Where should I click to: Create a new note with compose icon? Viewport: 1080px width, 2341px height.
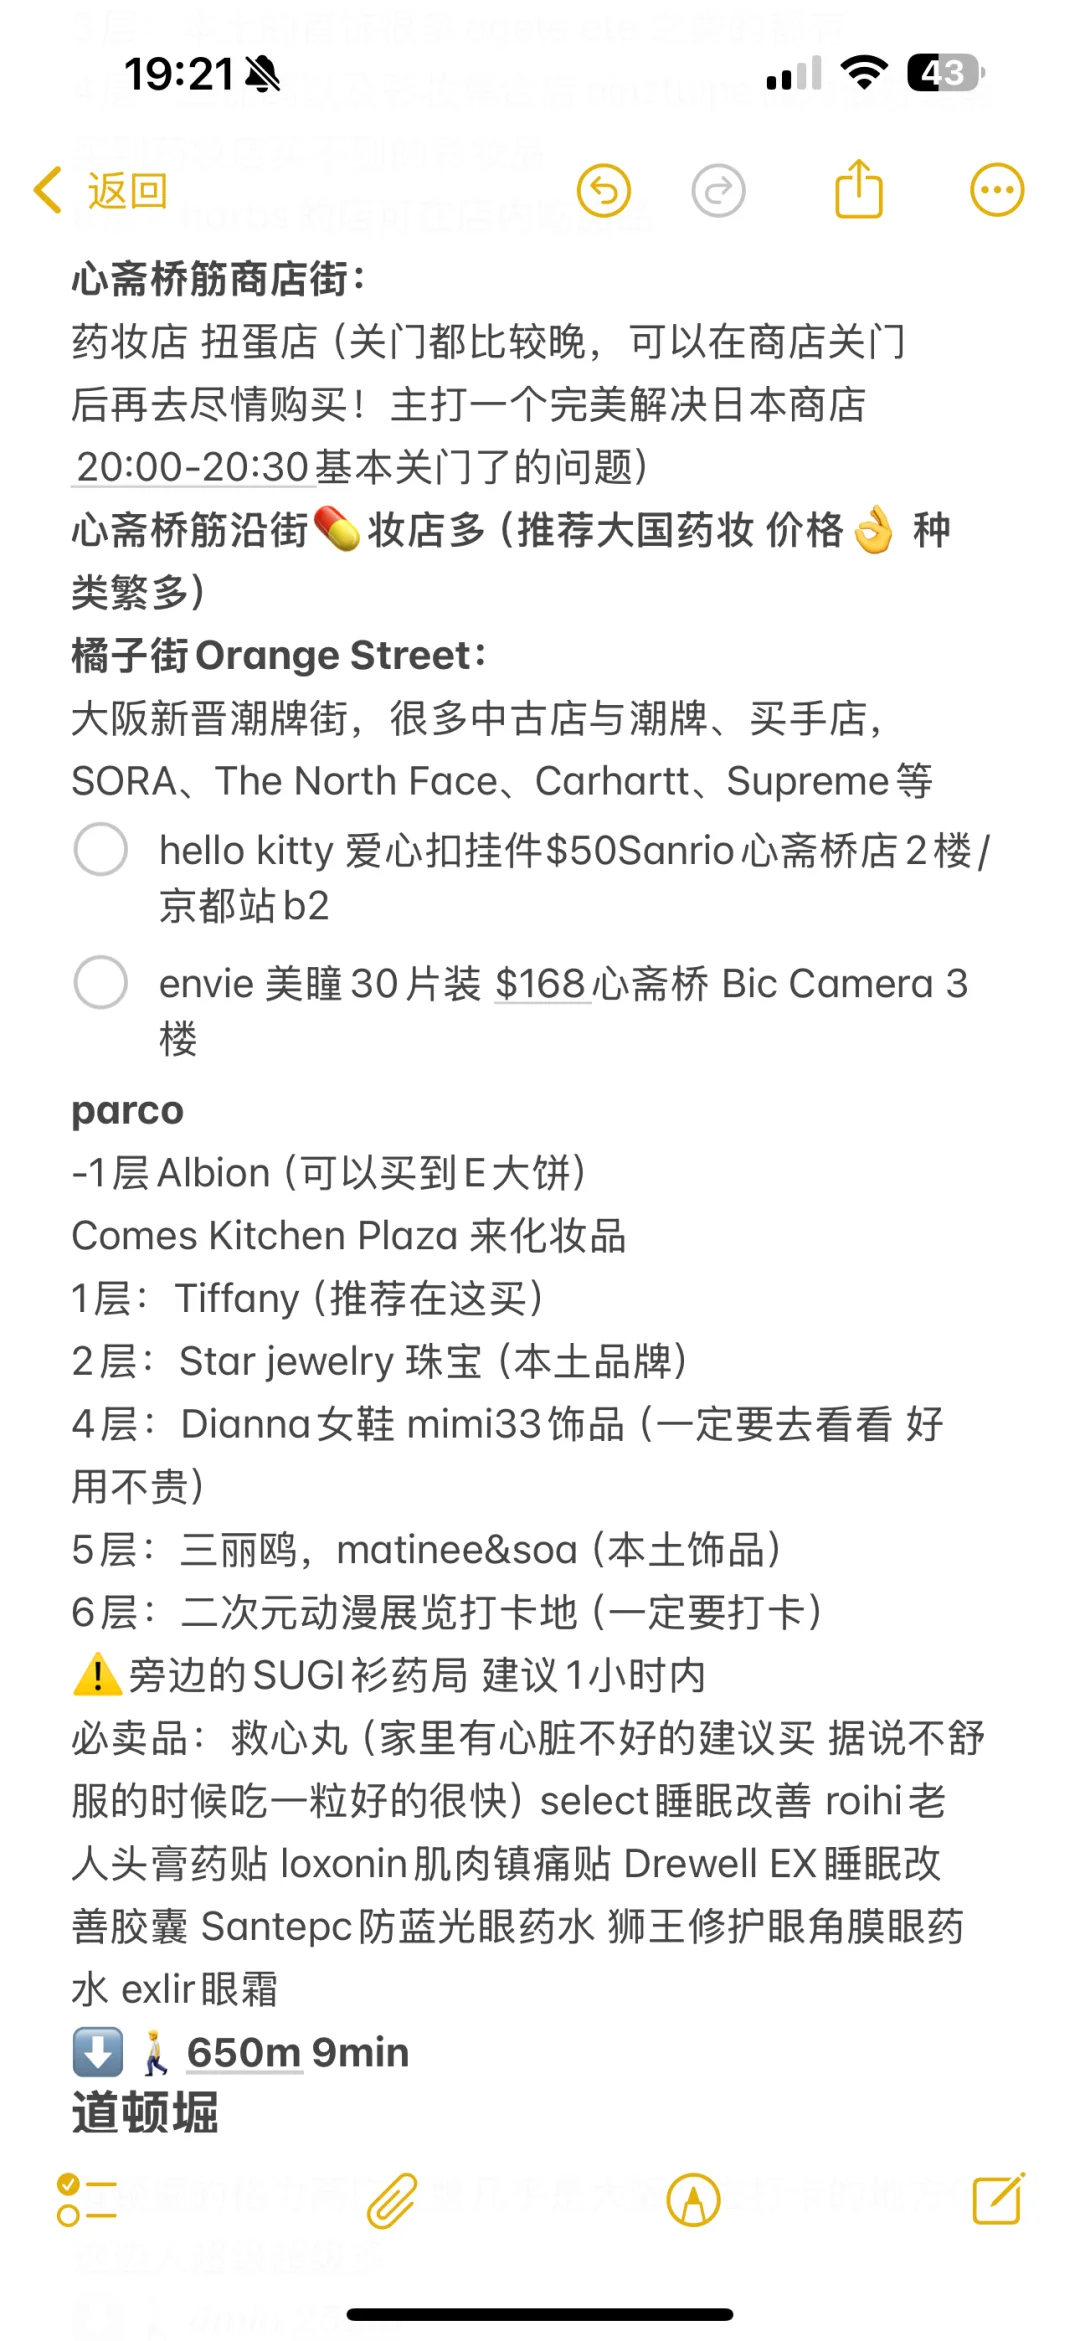pyautogui.click(x=998, y=2198)
